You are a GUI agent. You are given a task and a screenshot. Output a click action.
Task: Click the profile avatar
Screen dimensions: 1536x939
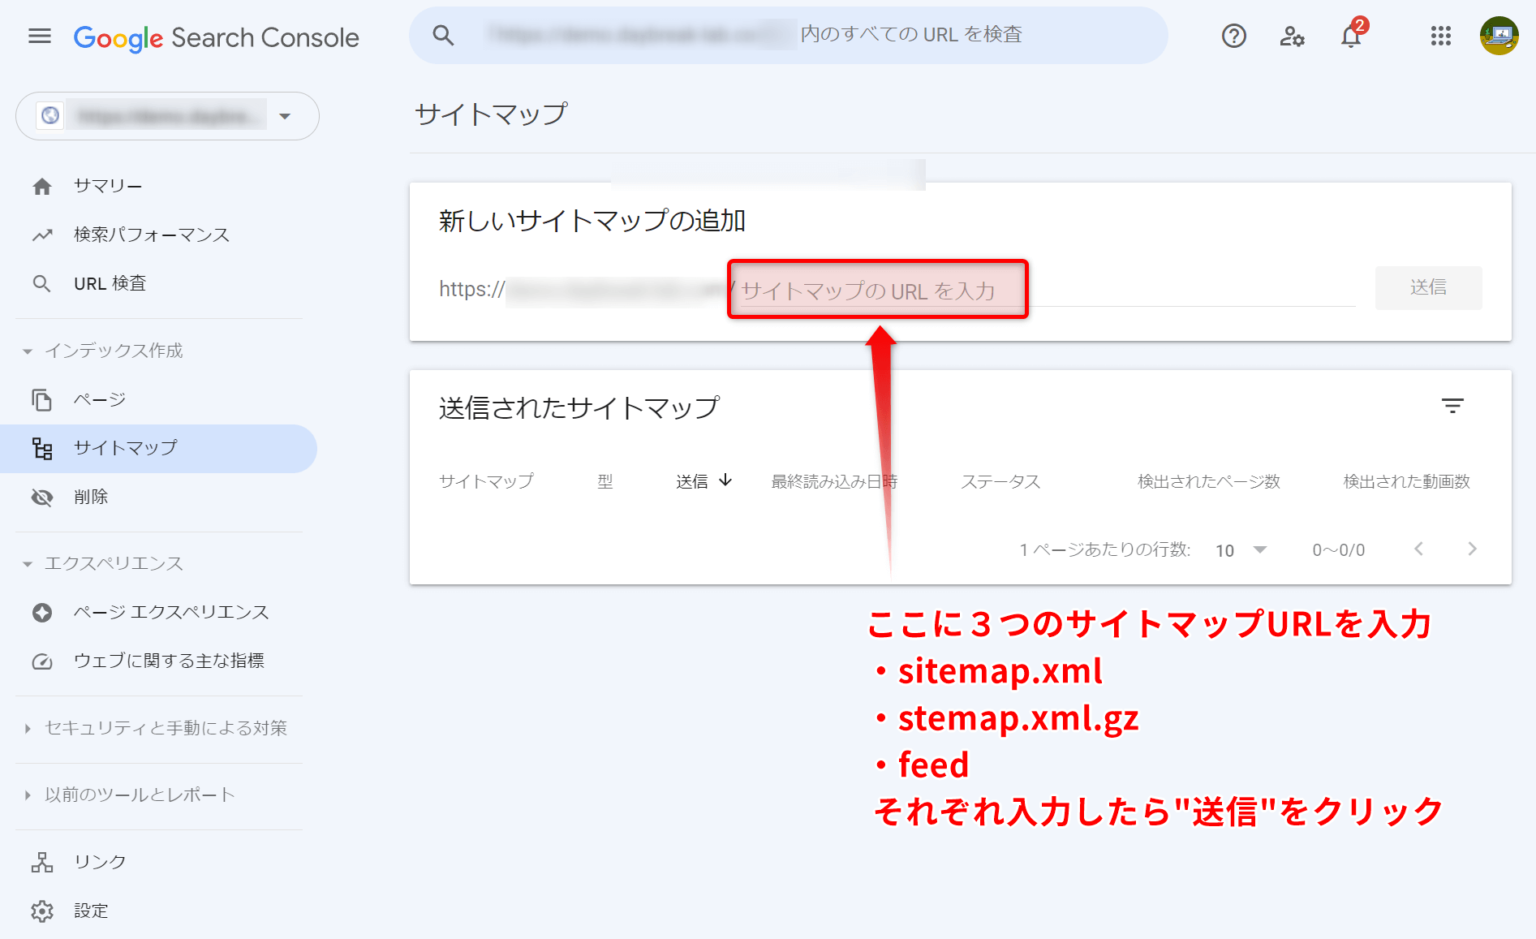[1499, 36]
